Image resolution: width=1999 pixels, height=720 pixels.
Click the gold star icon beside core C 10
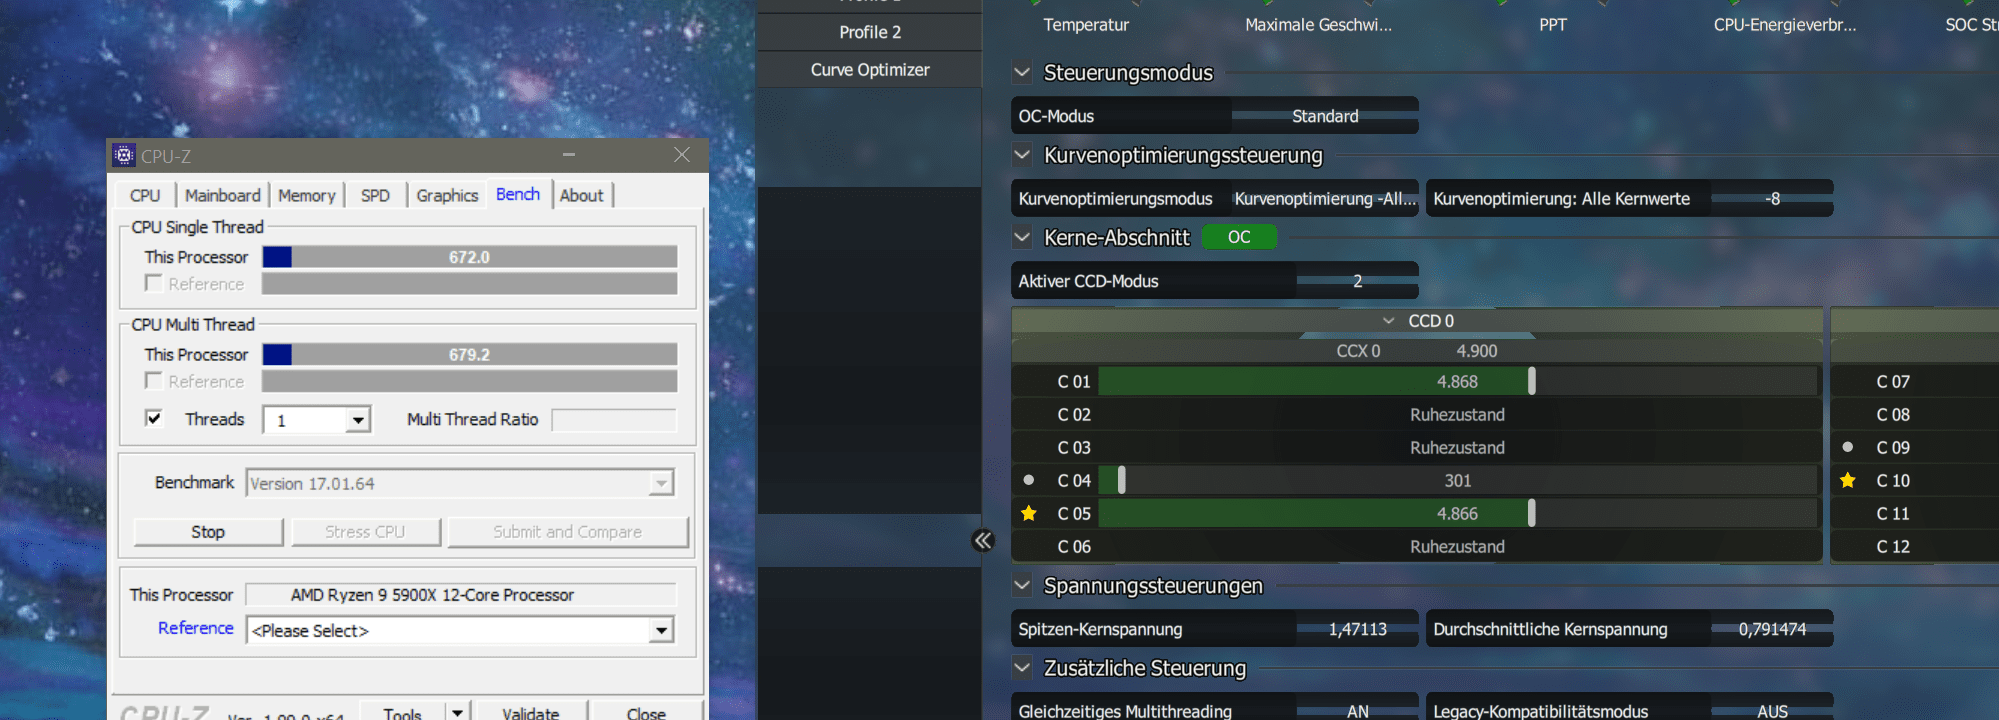click(x=1848, y=480)
